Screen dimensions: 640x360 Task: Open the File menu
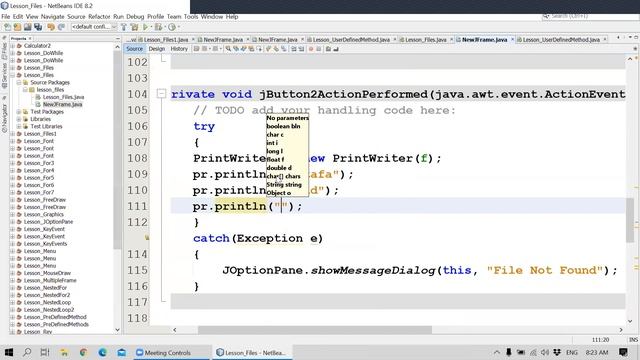pos(5,17)
